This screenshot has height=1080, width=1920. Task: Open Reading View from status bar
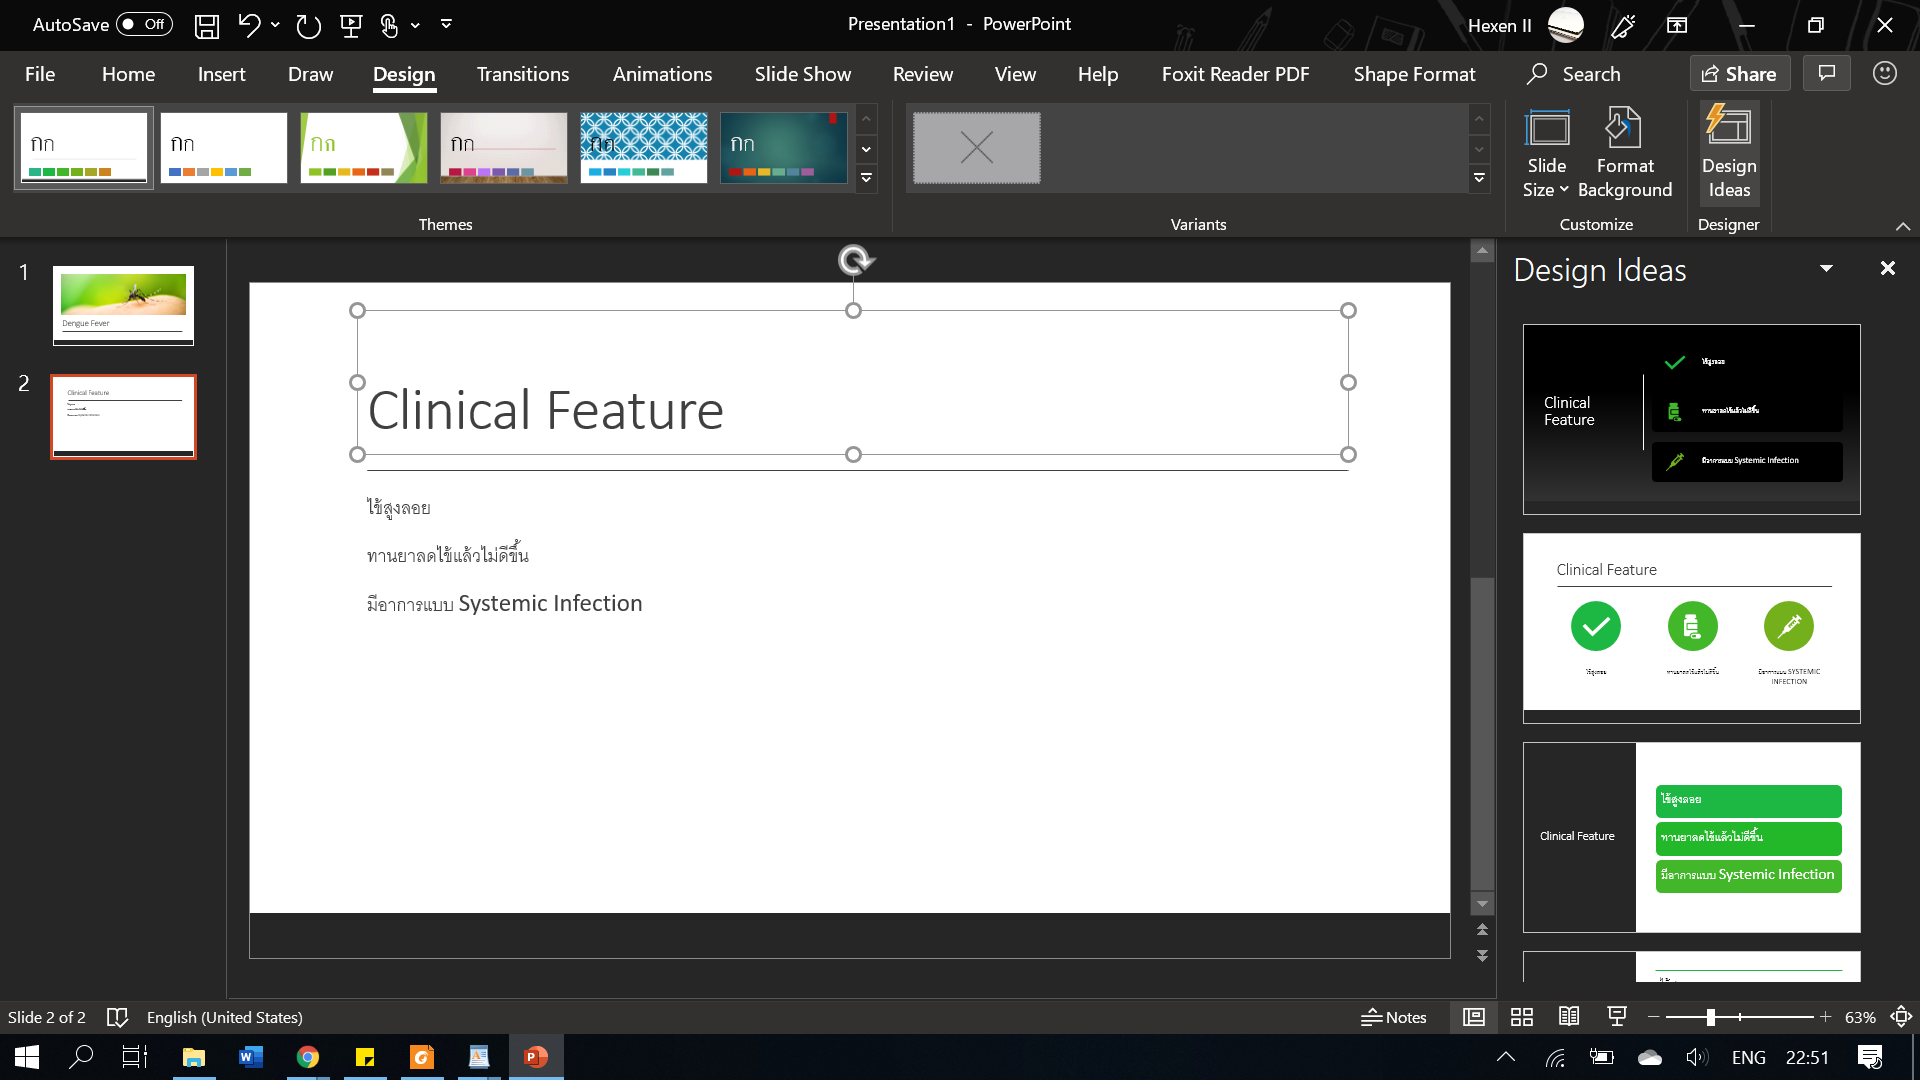click(x=1569, y=1017)
